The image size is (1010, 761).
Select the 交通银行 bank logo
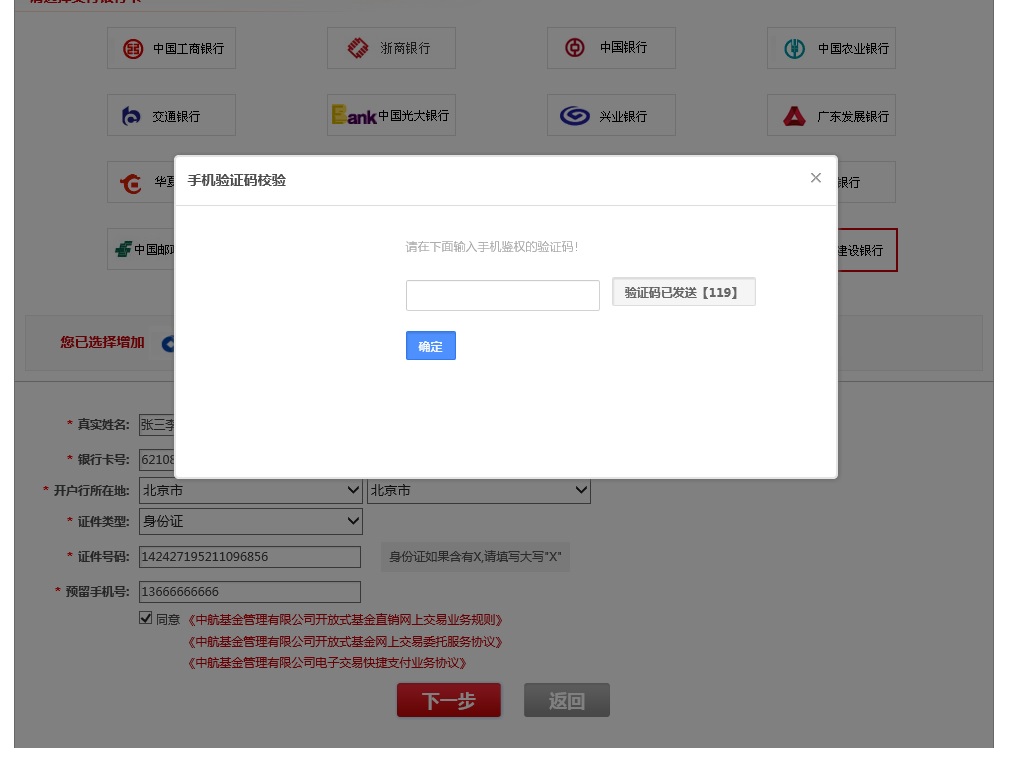pyautogui.click(x=171, y=115)
